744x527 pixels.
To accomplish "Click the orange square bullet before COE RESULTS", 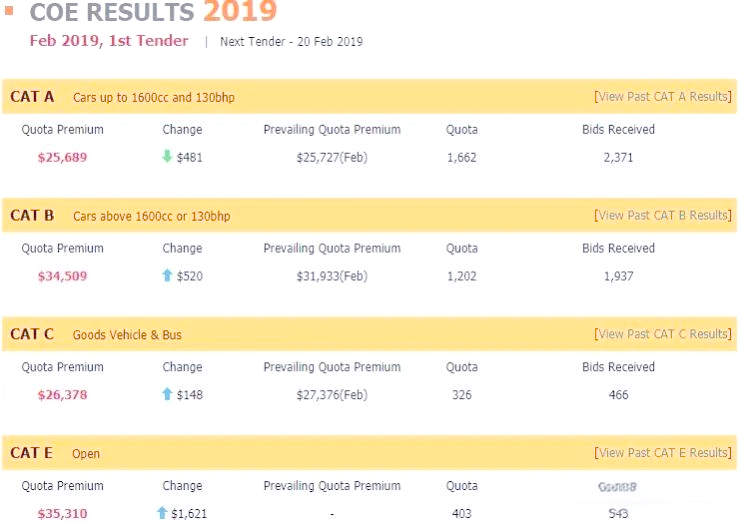I will tap(9, 10).
